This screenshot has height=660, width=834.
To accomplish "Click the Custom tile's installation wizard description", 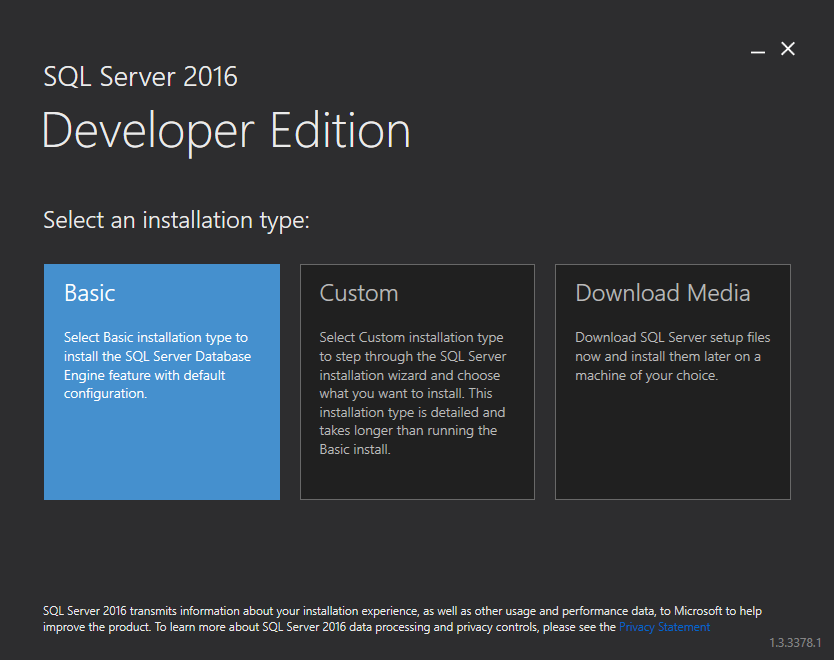I will point(412,394).
